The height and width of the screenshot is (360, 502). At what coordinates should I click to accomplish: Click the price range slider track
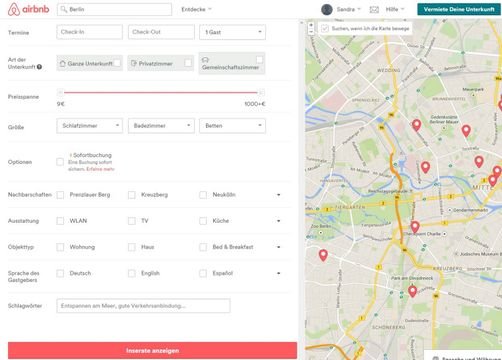[x=161, y=92]
